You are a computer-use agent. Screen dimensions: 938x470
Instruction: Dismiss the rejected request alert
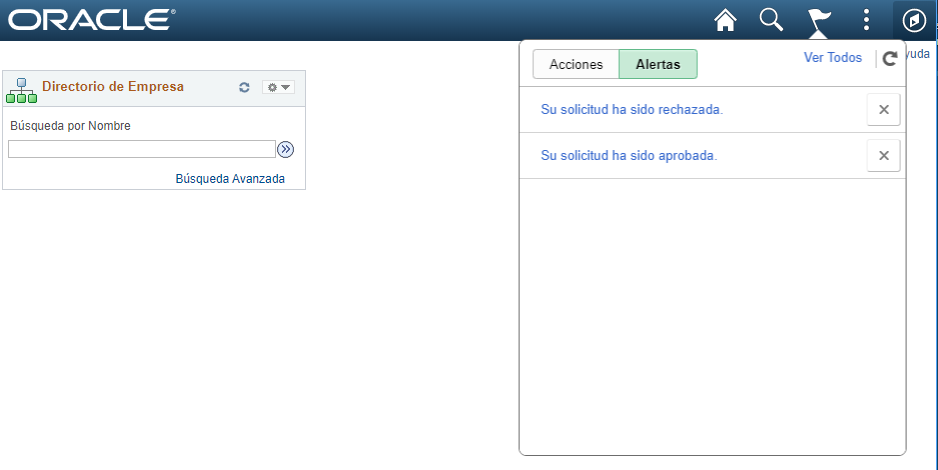(883, 110)
